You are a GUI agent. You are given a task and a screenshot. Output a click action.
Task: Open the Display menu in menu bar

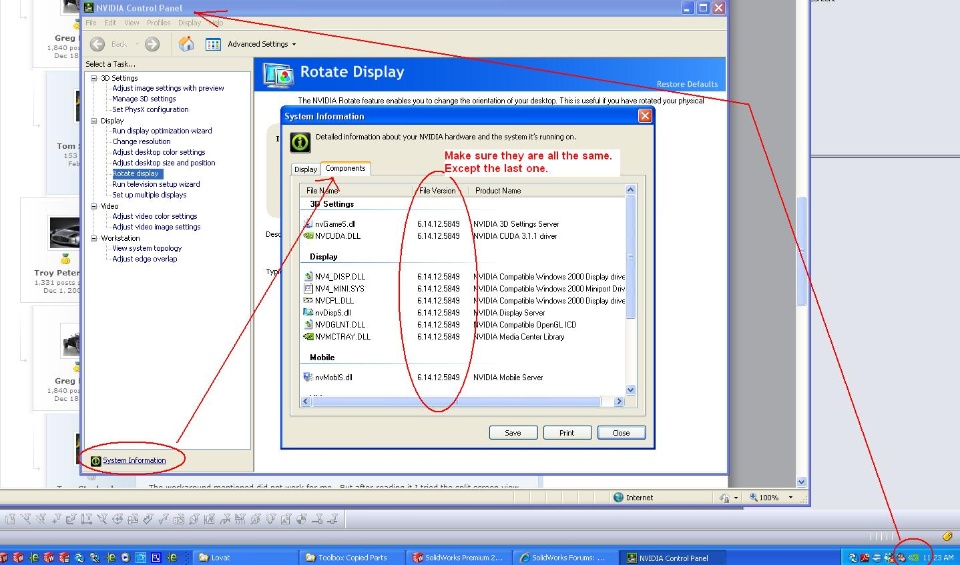[189, 23]
